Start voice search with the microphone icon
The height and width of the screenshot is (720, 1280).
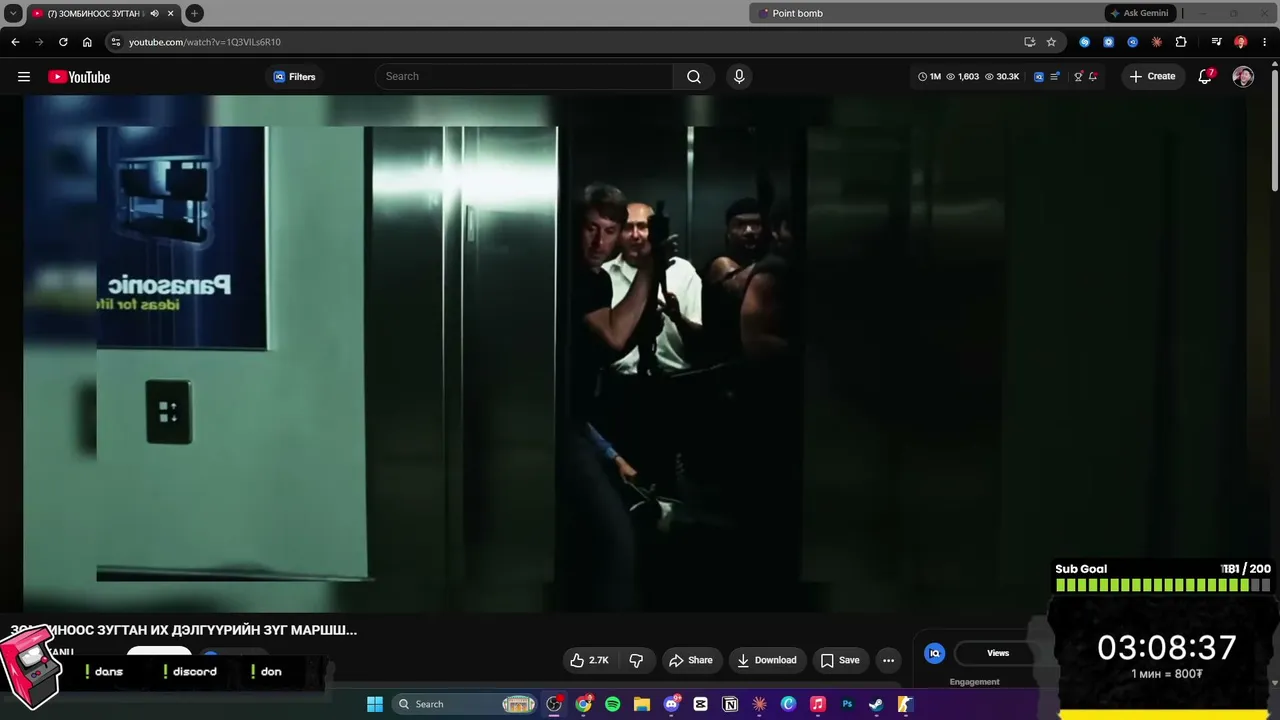(739, 77)
